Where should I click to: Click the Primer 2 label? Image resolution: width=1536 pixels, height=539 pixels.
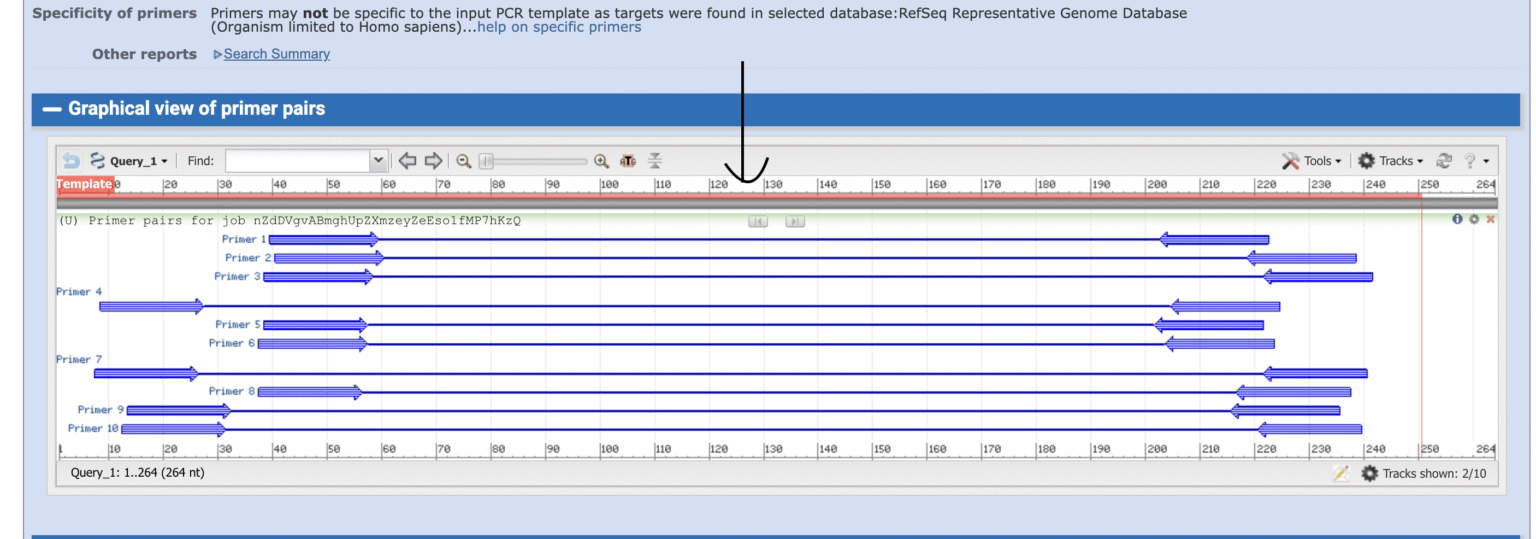pos(249,258)
